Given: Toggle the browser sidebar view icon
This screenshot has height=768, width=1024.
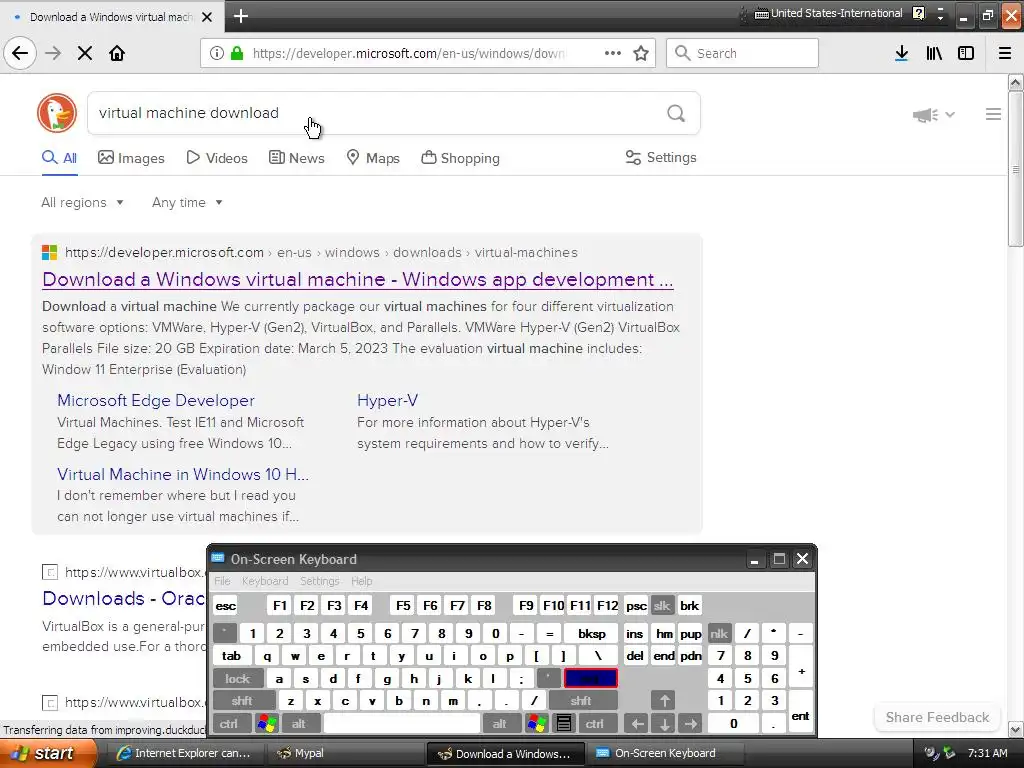Looking at the screenshot, I should pyautogui.click(x=966, y=53).
